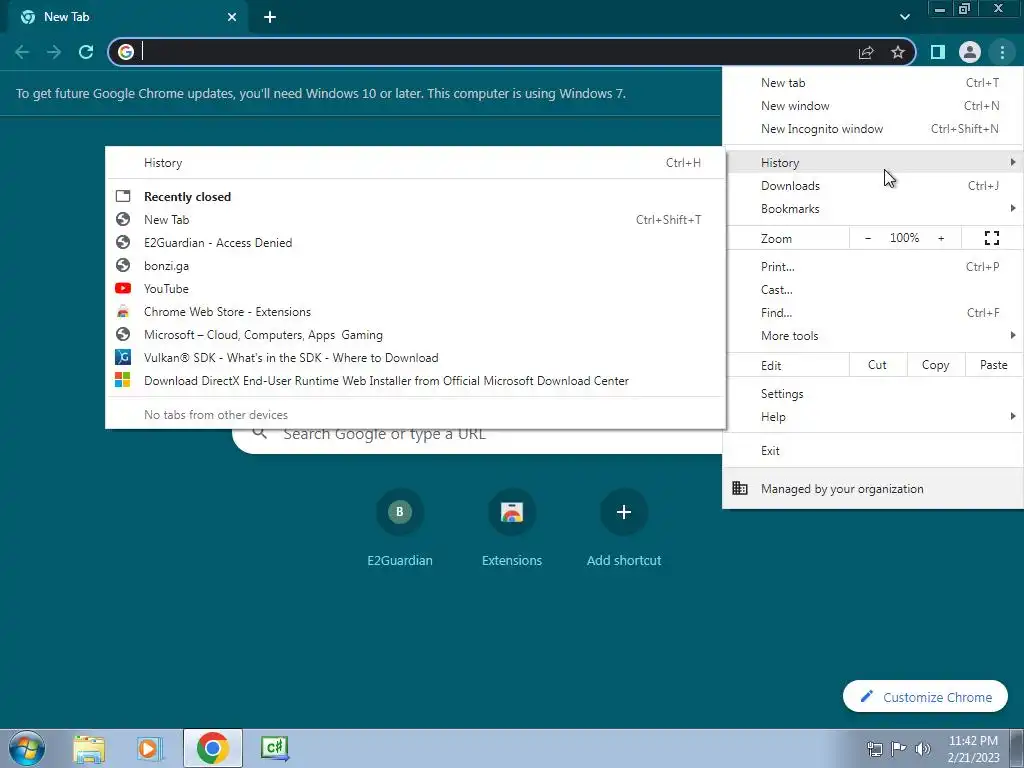Click the share this page icon
This screenshot has width=1024, height=768.
click(866, 52)
